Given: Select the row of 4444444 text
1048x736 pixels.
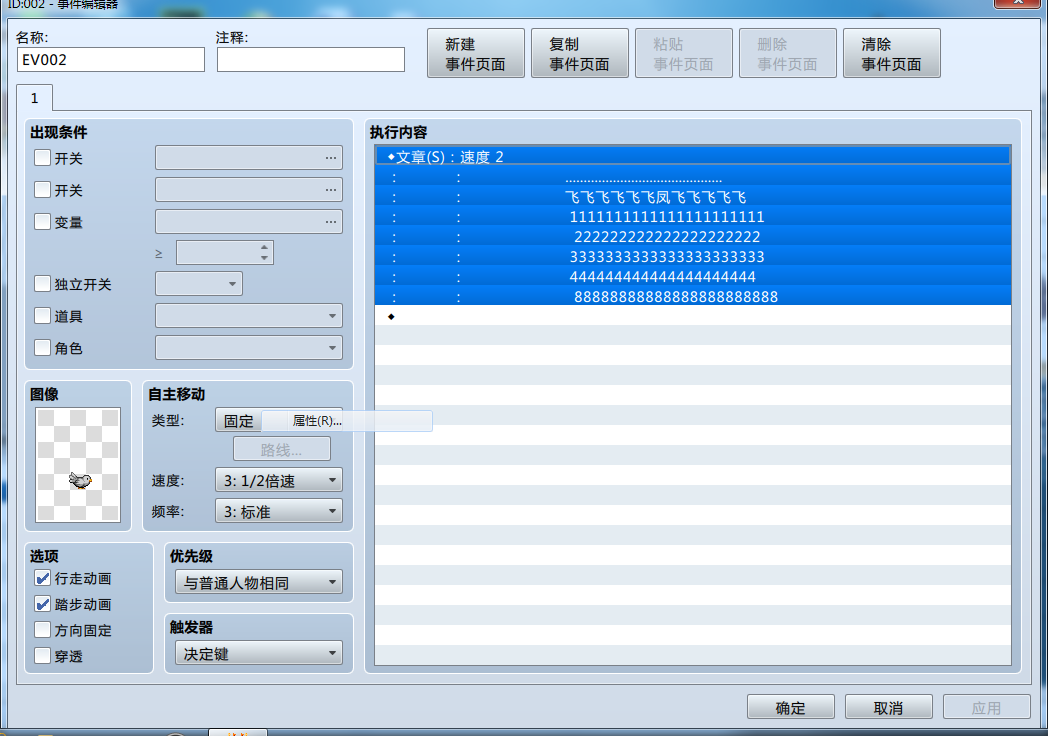Looking at the screenshot, I should pos(692,276).
